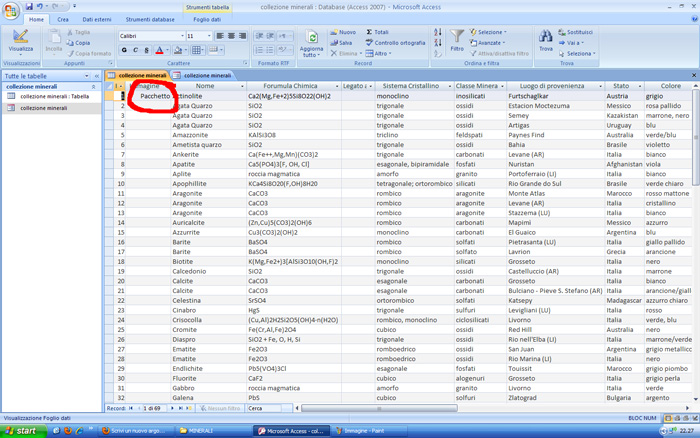Click the Furtschaglkar provenance cell
Viewport: 700px width, 438px height.
(555, 96)
